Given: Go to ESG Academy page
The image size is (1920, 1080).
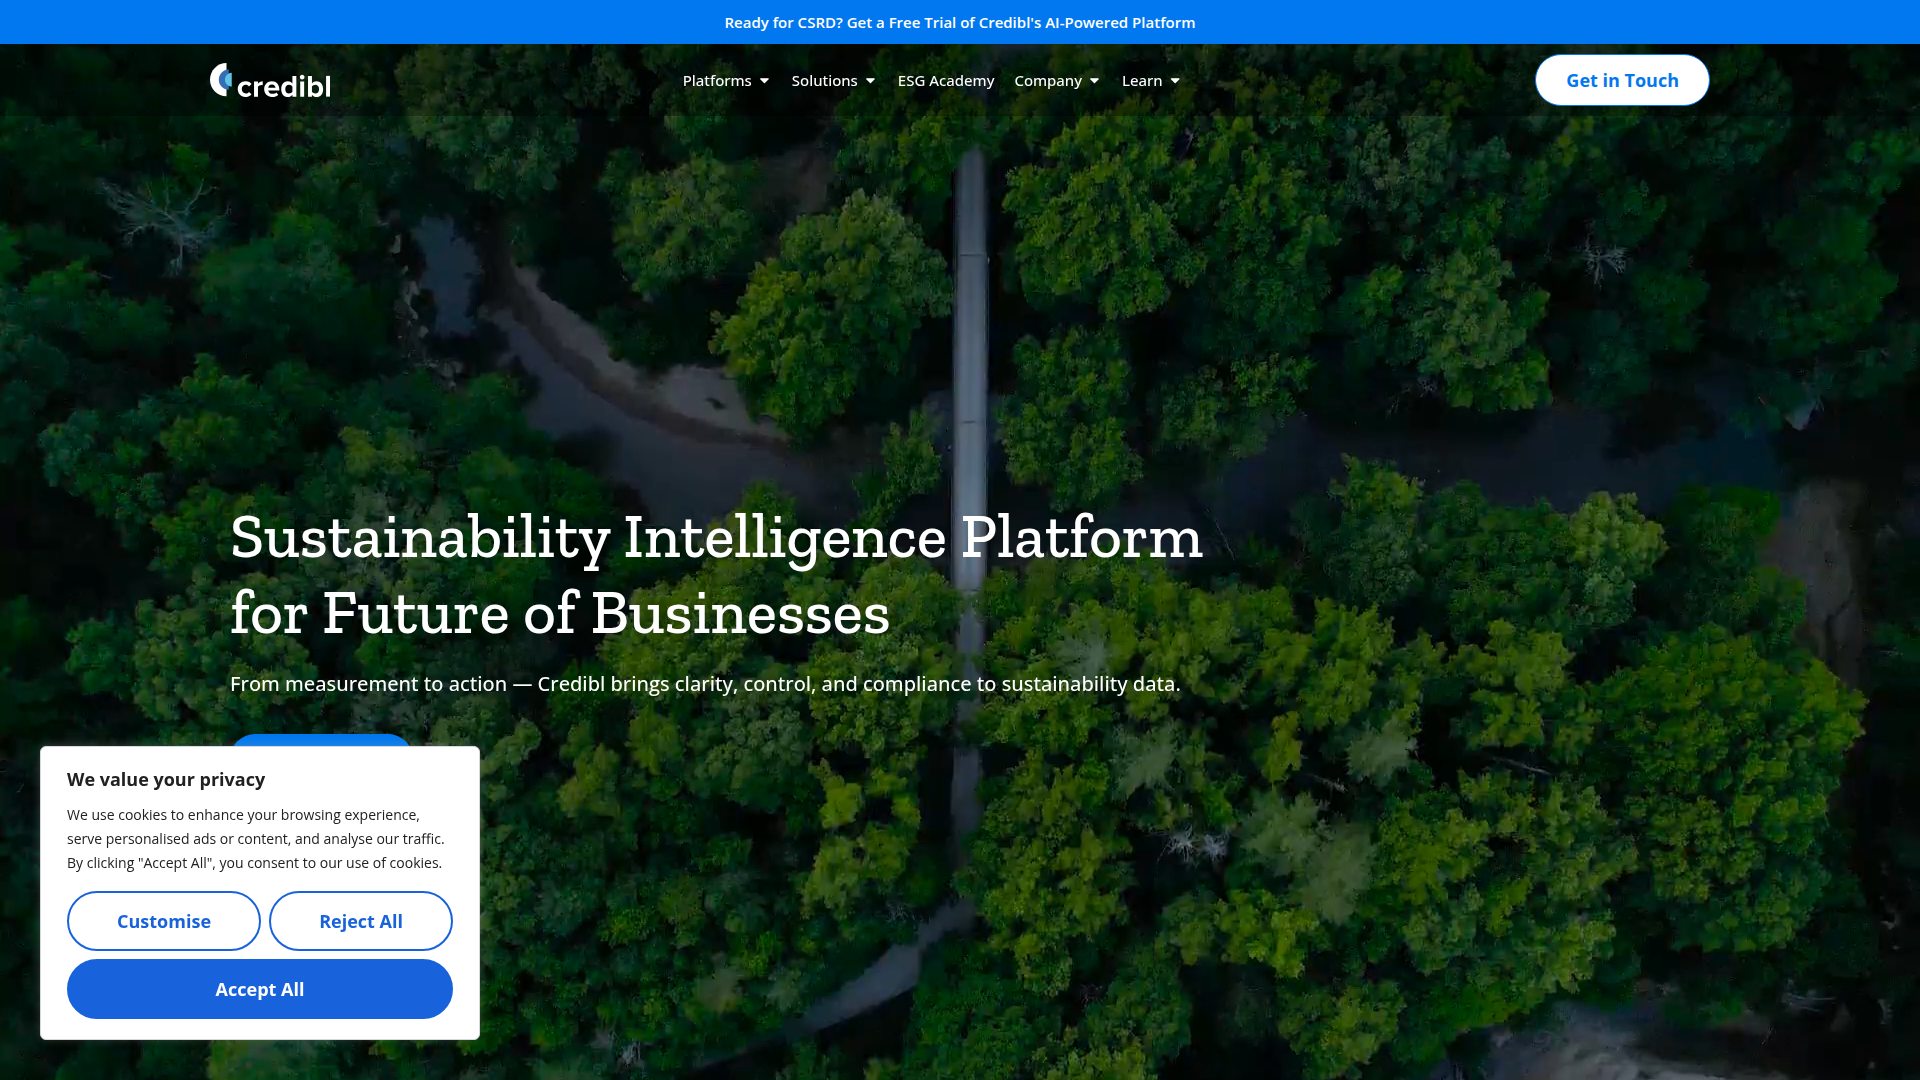Looking at the screenshot, I should click(945, 80).
